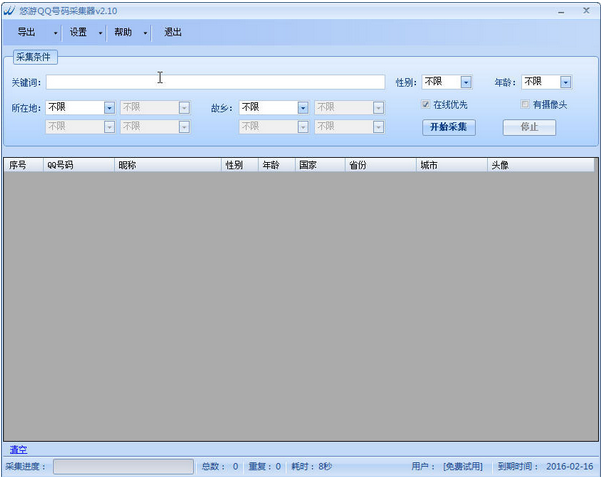The width and height of the screenshot is (602, 477).
Task: Click the 采集进度 progress bar
Action: [123, 466]
